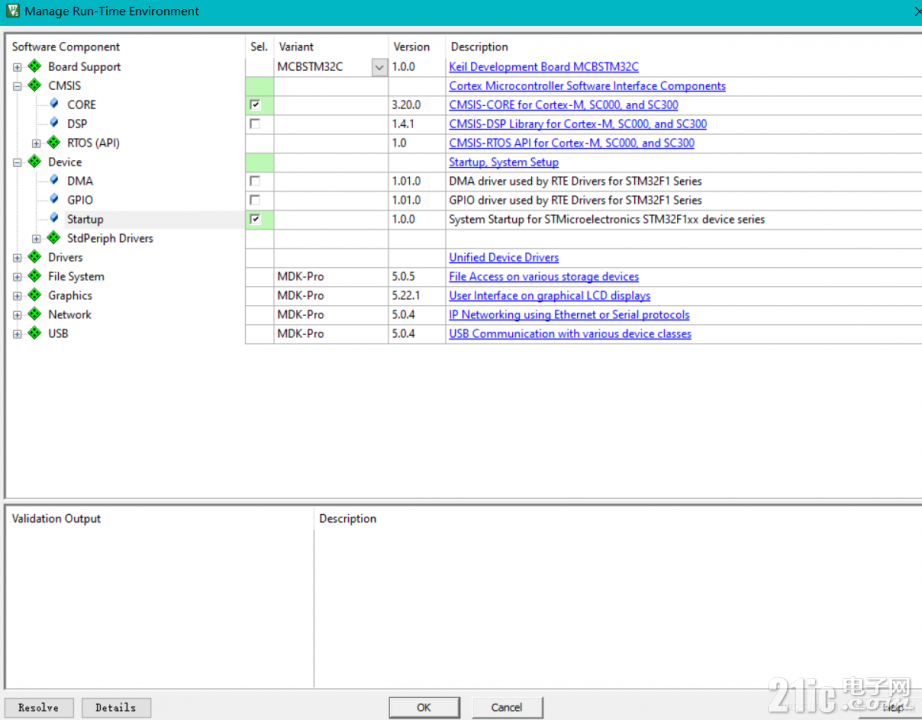Open User Interface on graphical LCD displays link
Viewport: 922px width, 720px height.
550,296
